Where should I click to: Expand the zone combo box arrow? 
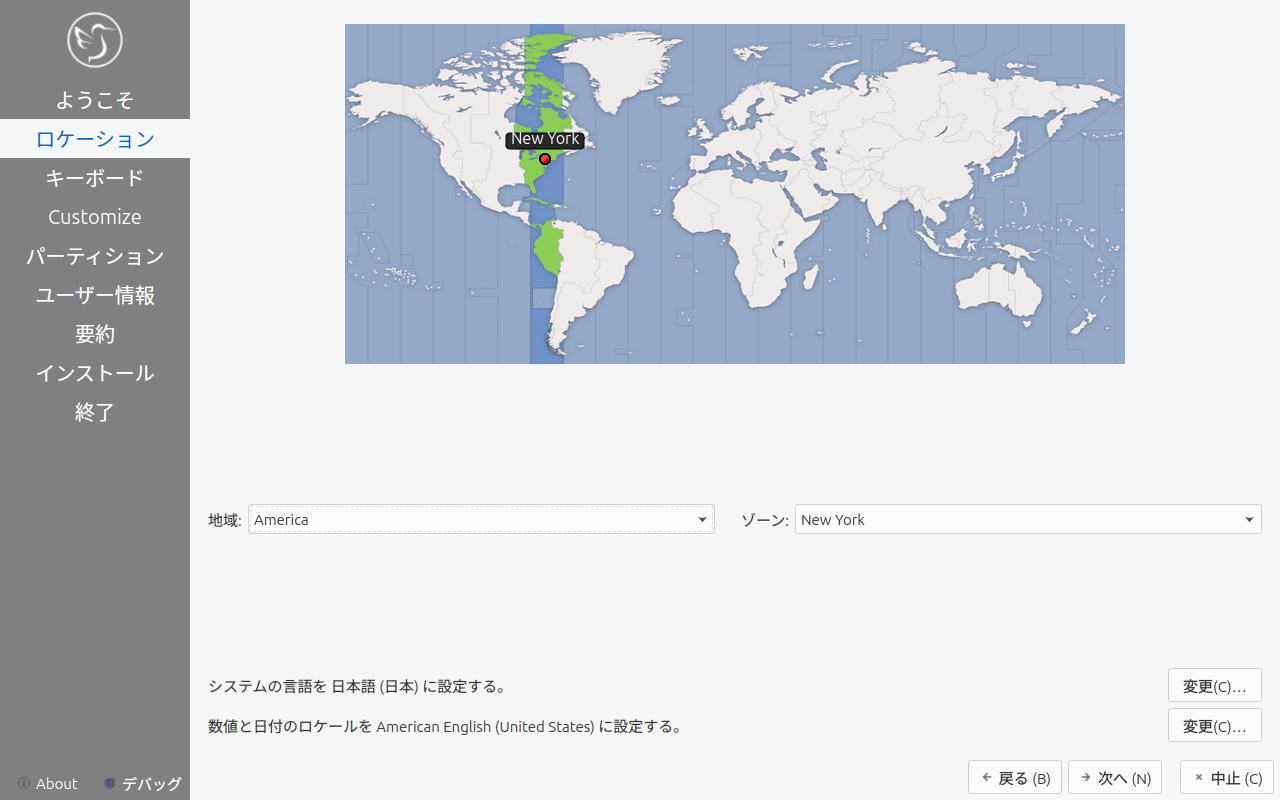coord(1249,520)
